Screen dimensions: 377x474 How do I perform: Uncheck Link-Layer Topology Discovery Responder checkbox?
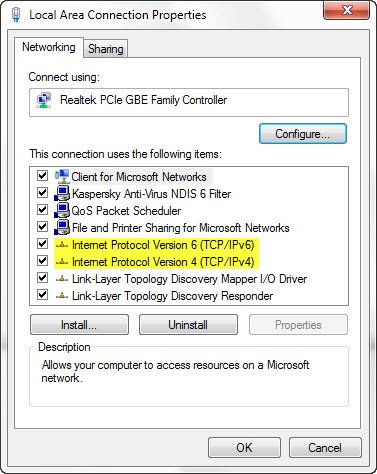42,295
